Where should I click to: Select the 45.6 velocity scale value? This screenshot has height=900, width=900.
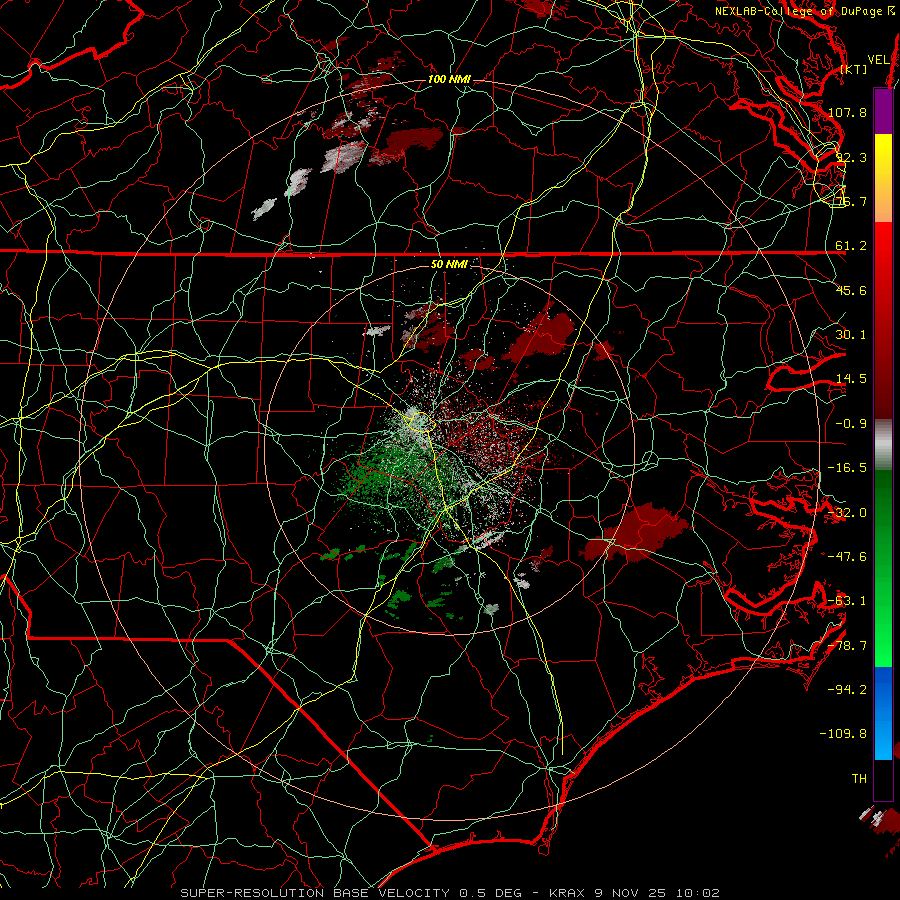tap(851, 290)
